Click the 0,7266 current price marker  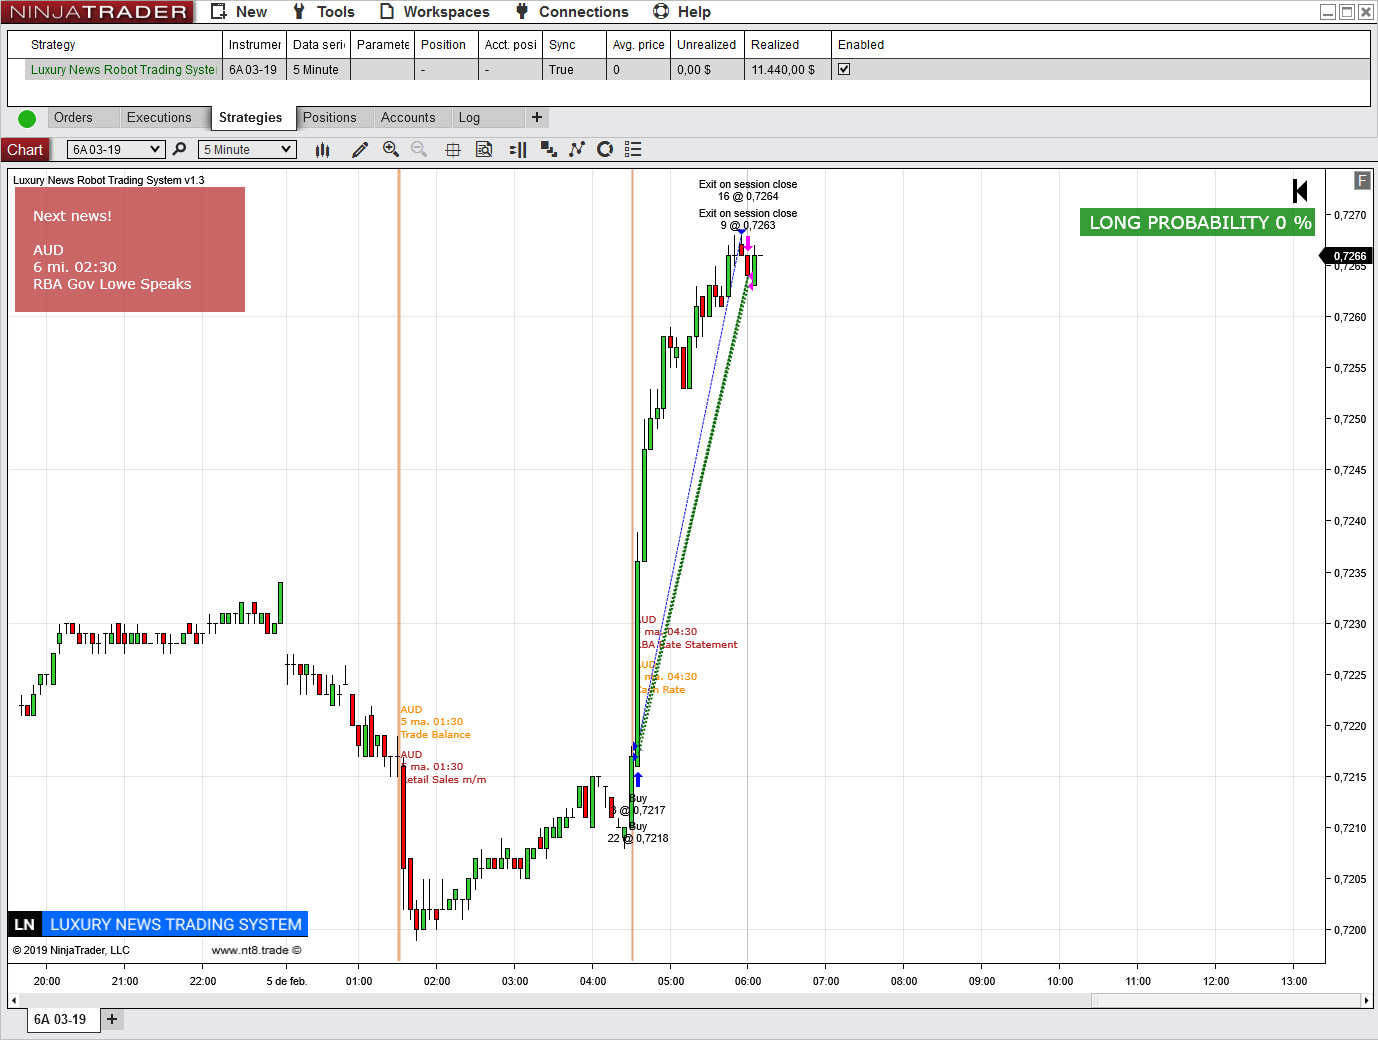click(x=1349, y=256)
